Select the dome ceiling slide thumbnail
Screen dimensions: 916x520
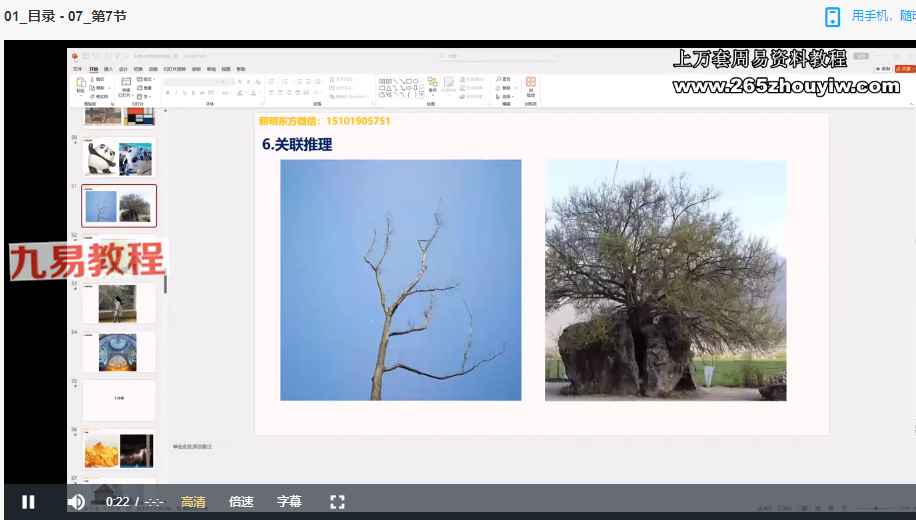pyautogui.click(x=118, y=352)
